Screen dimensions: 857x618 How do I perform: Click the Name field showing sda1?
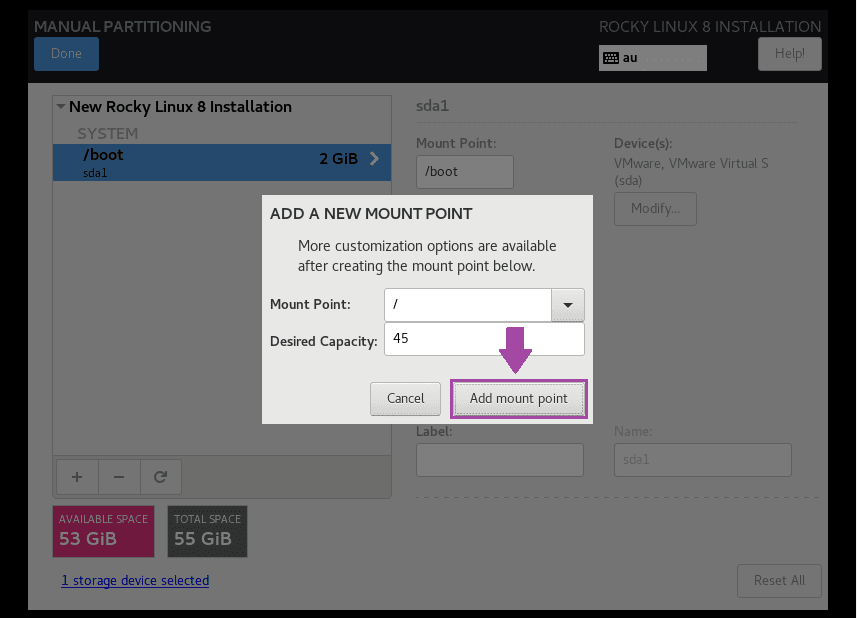(x=703, y=460)
